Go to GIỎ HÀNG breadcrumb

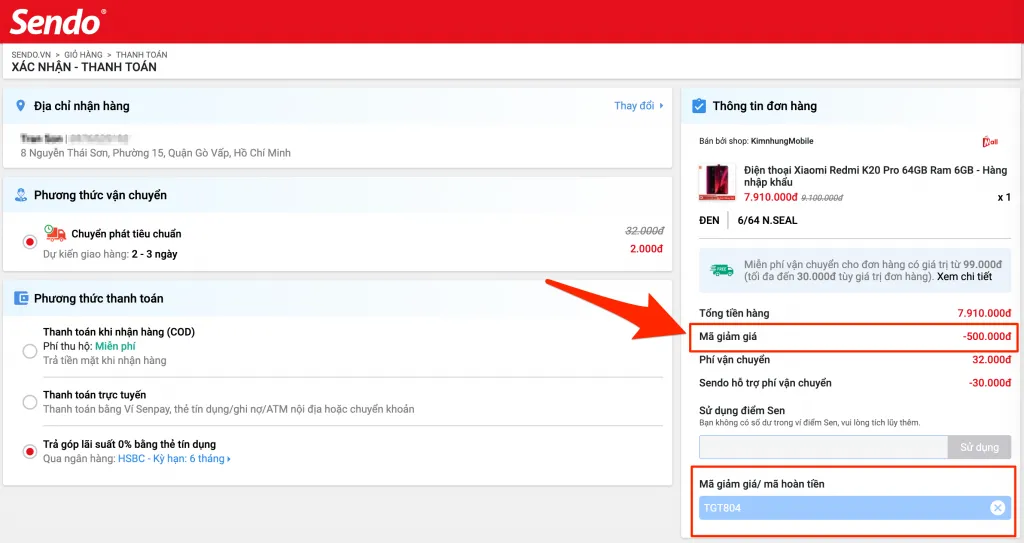click(83, 55)
